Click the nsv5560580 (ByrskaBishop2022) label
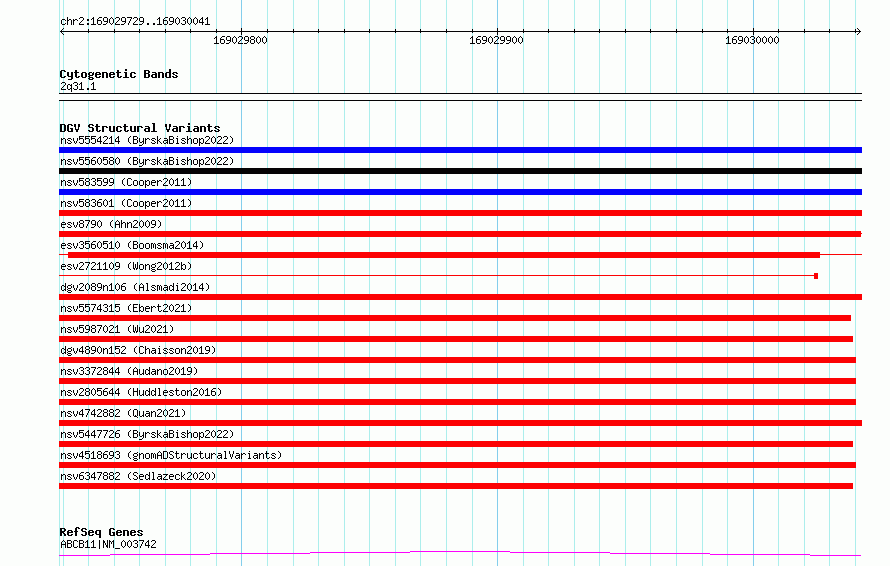This screenshot has height=566, width=890. tap(147, 161)
